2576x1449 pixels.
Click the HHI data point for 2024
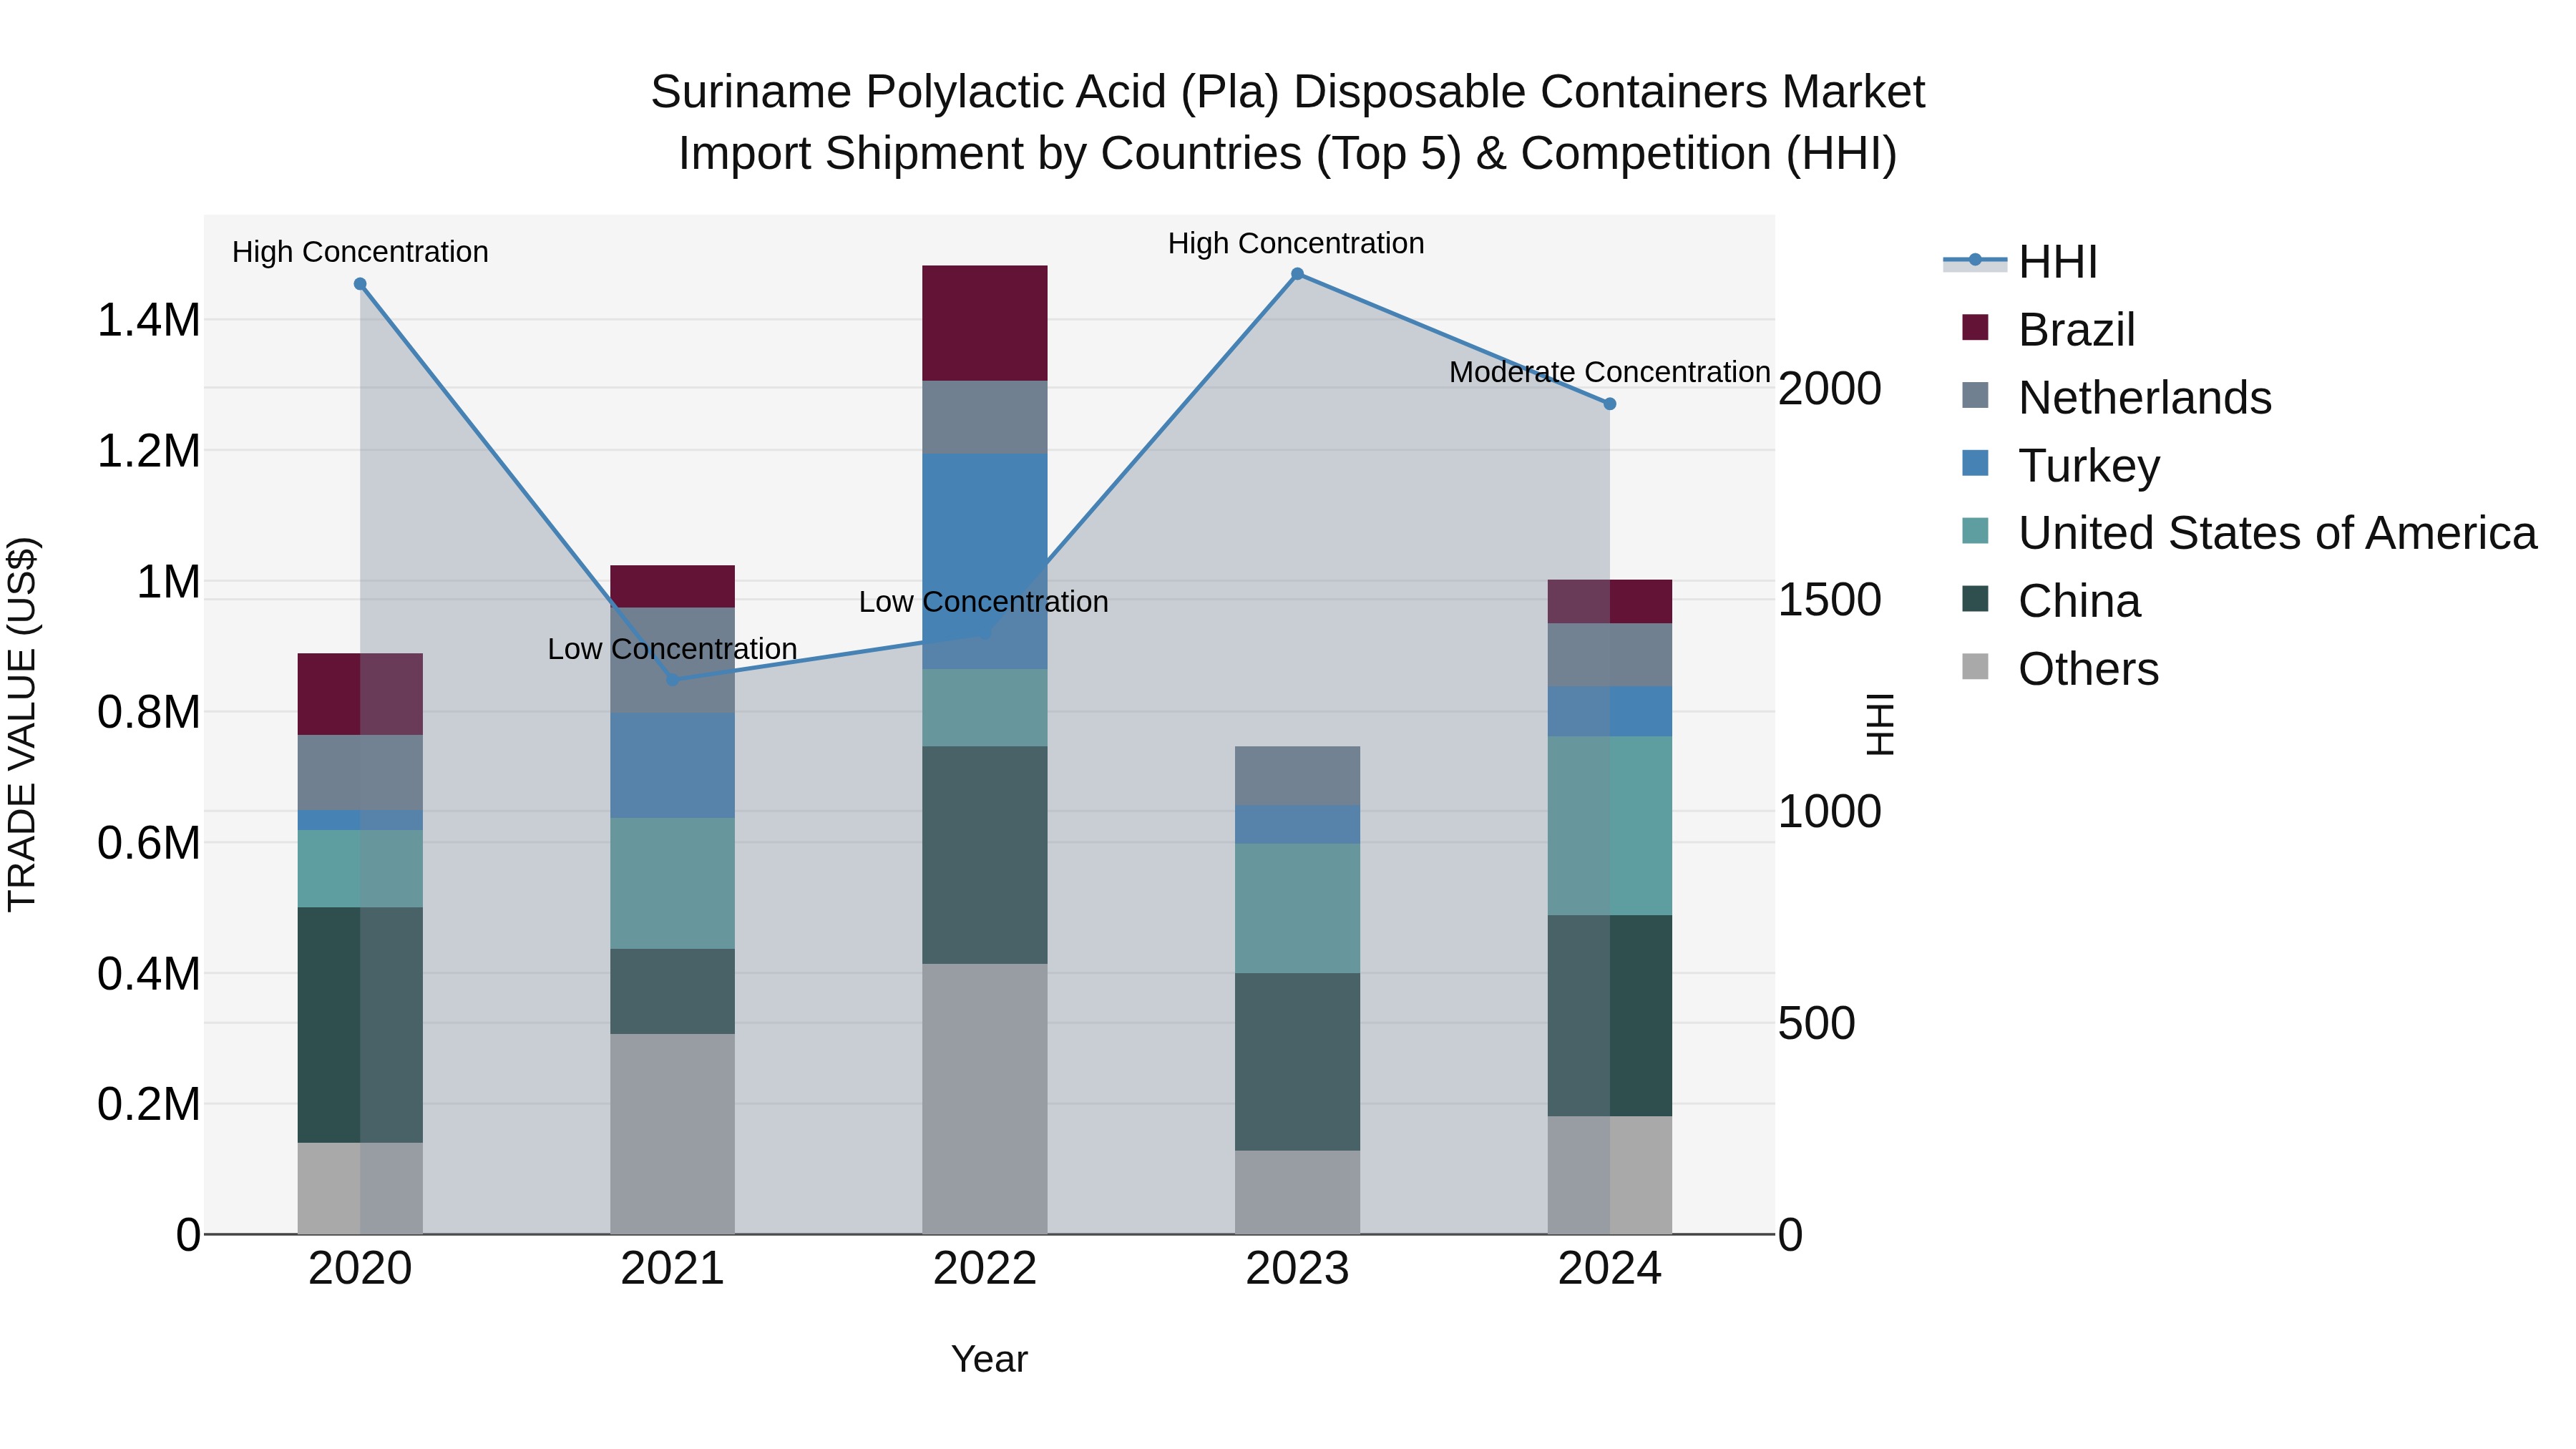1610,404
